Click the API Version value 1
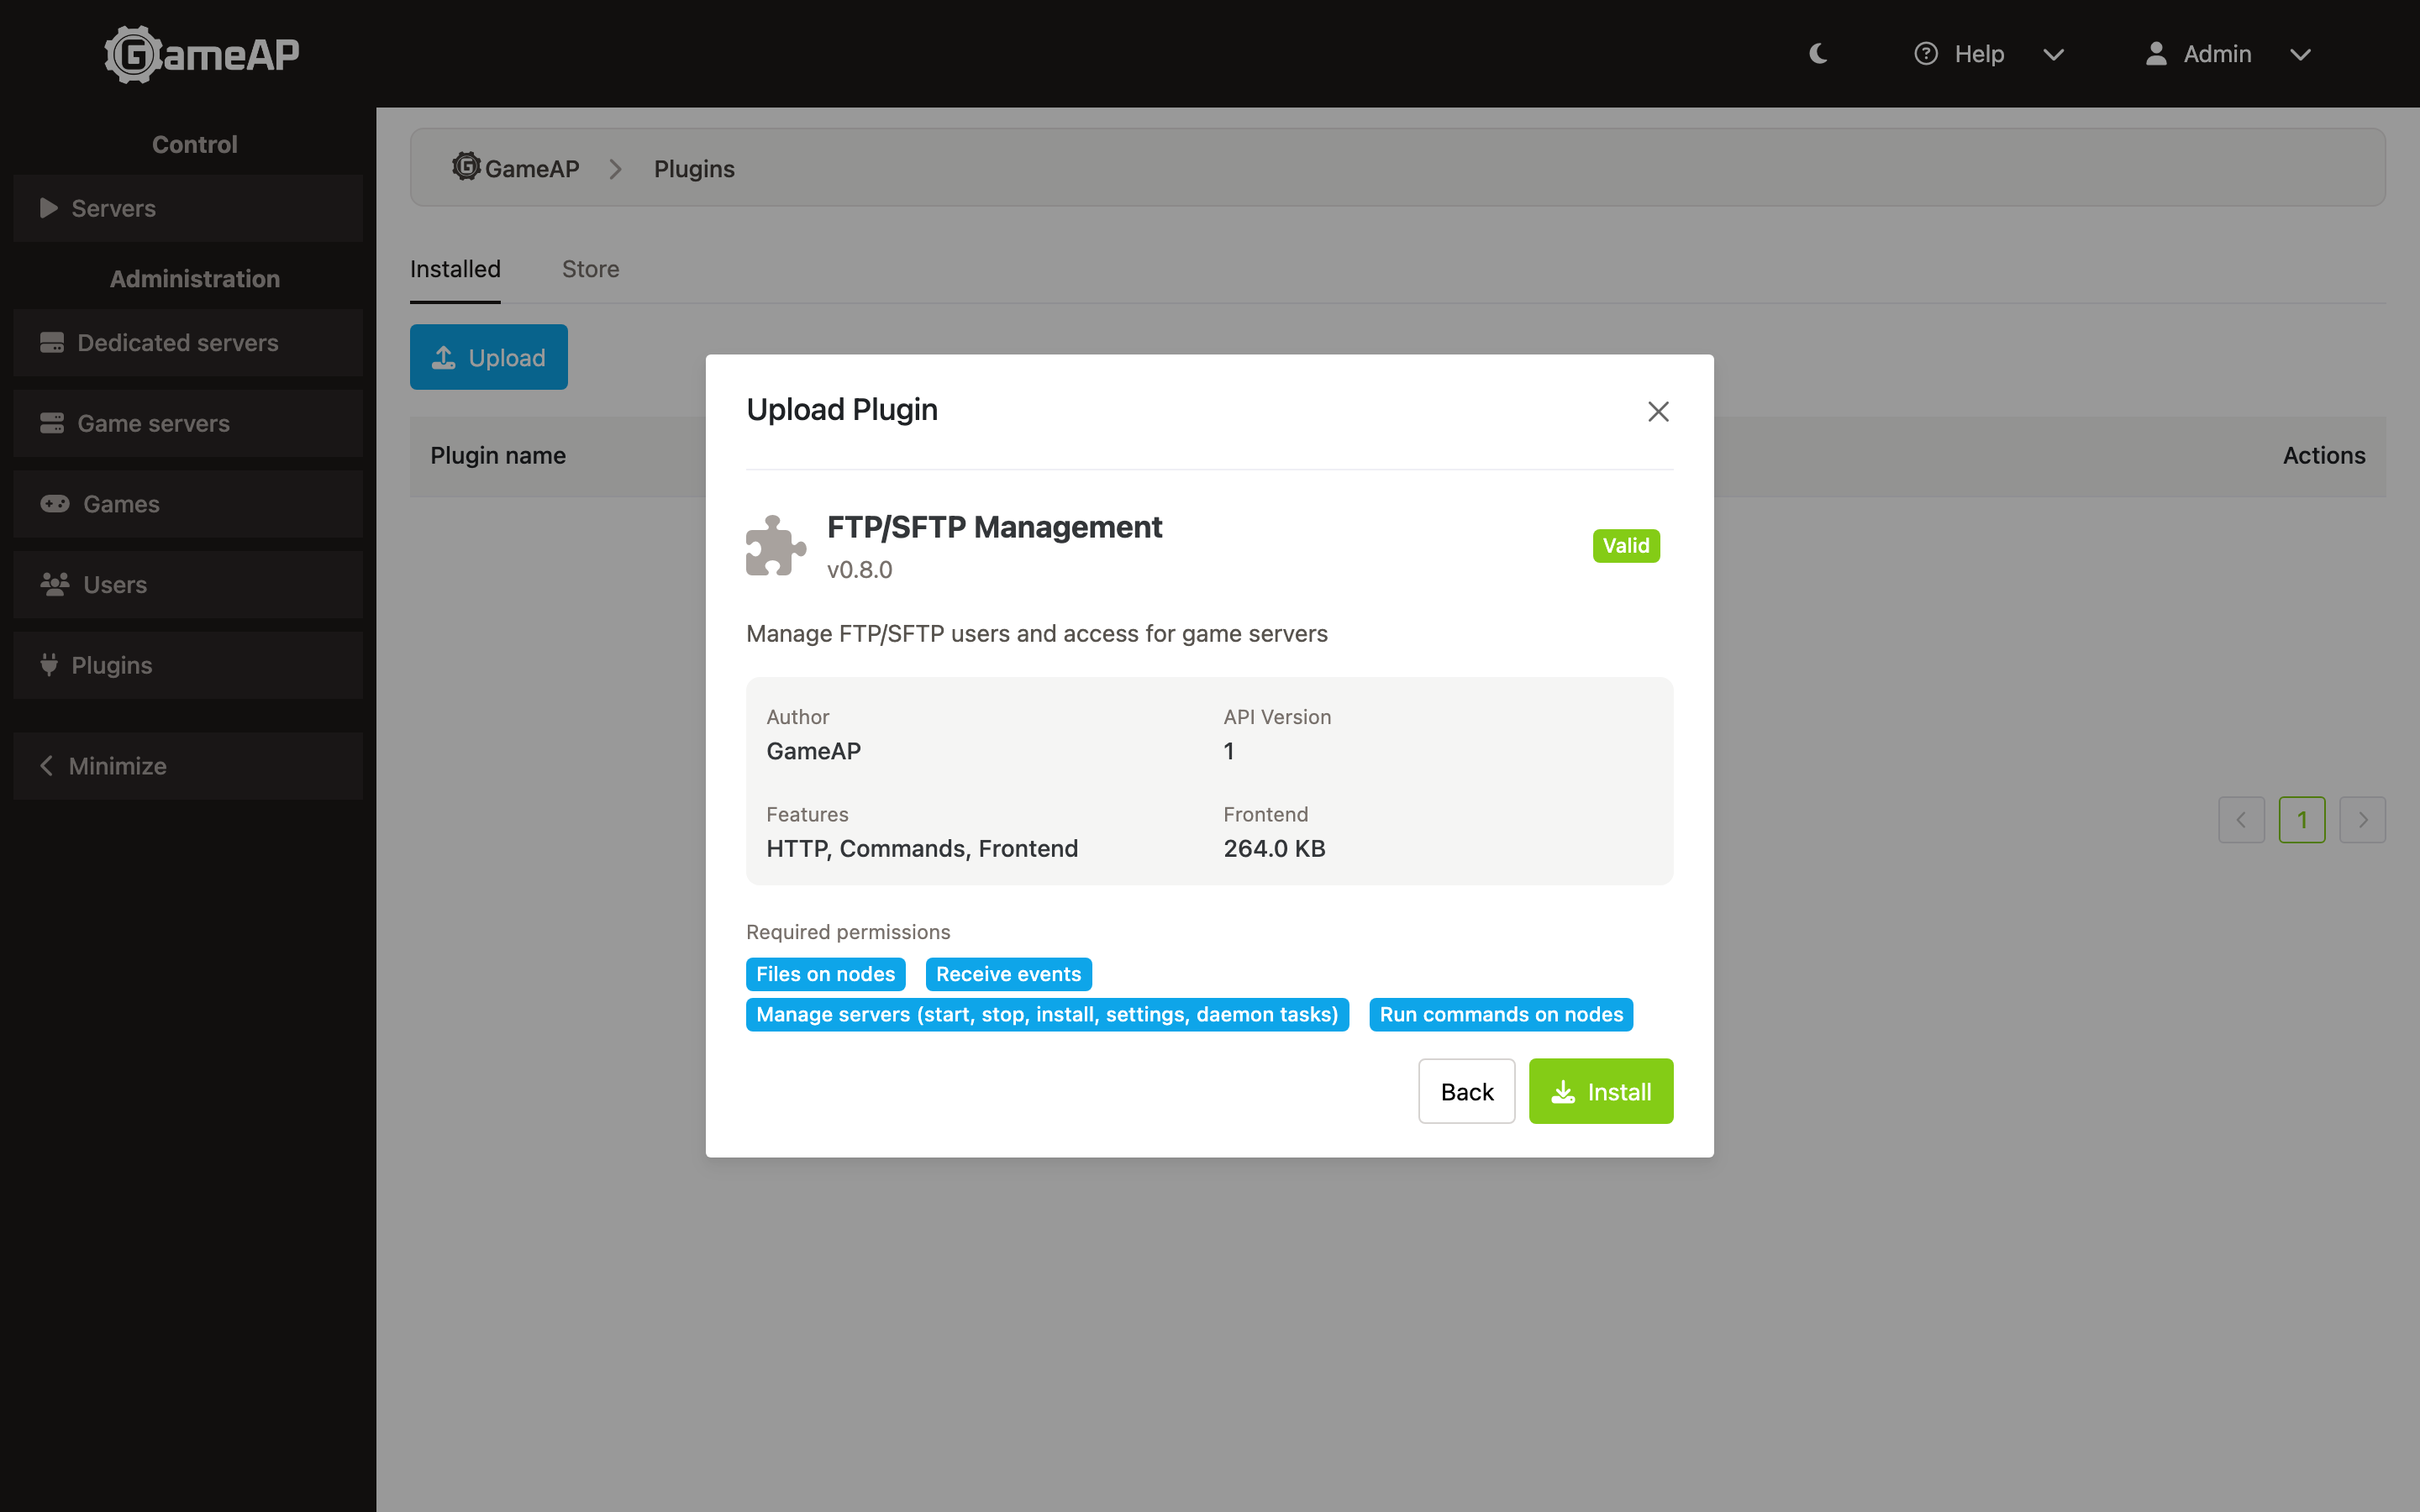Image resolution: width=2420 pixels, height=1512 pixels. tap(1229, 751)
